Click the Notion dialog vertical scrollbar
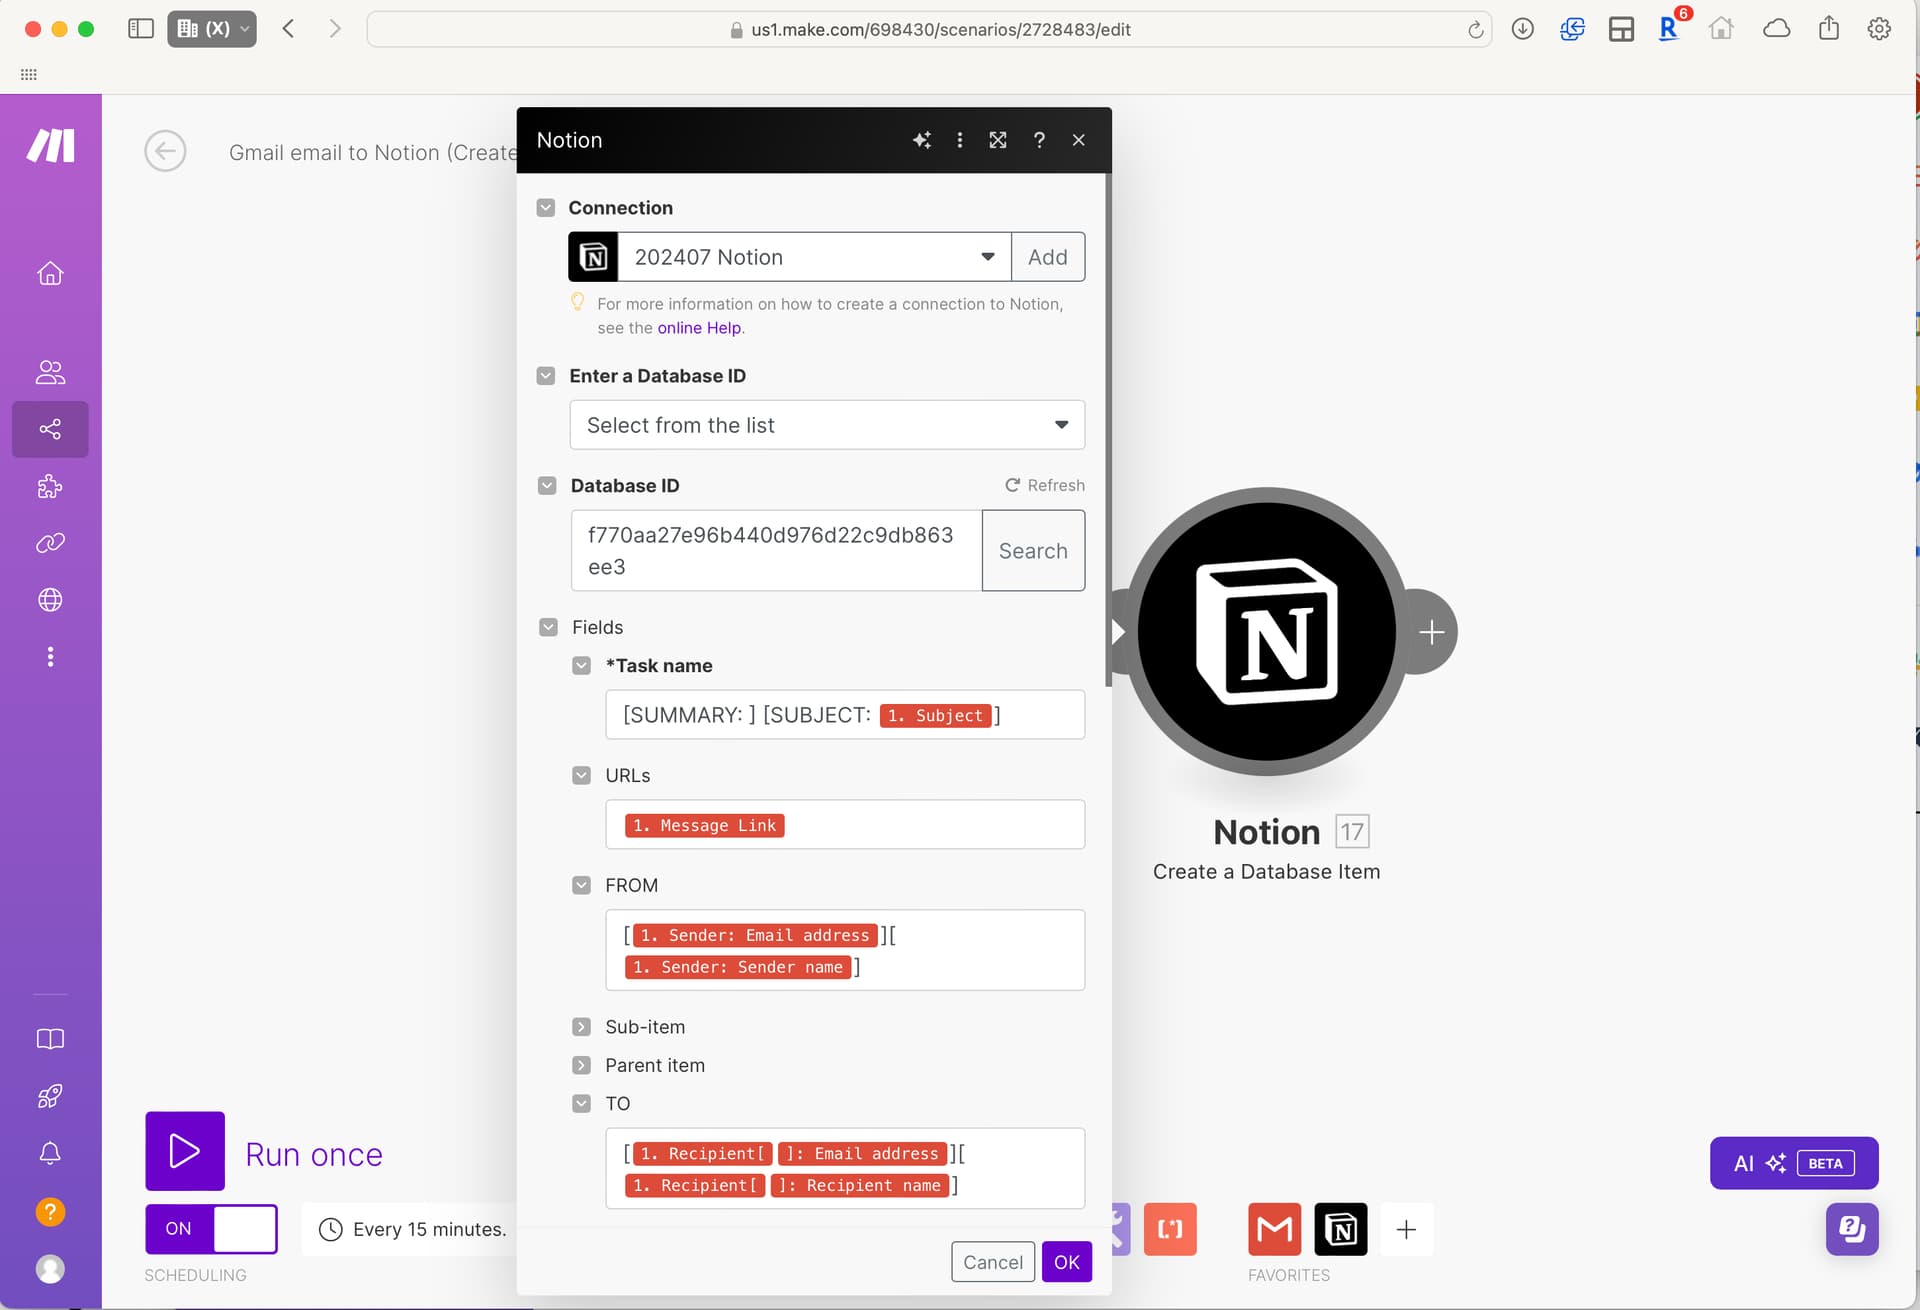This screenshot has width=1920, height=1310. click(1108, 430)
